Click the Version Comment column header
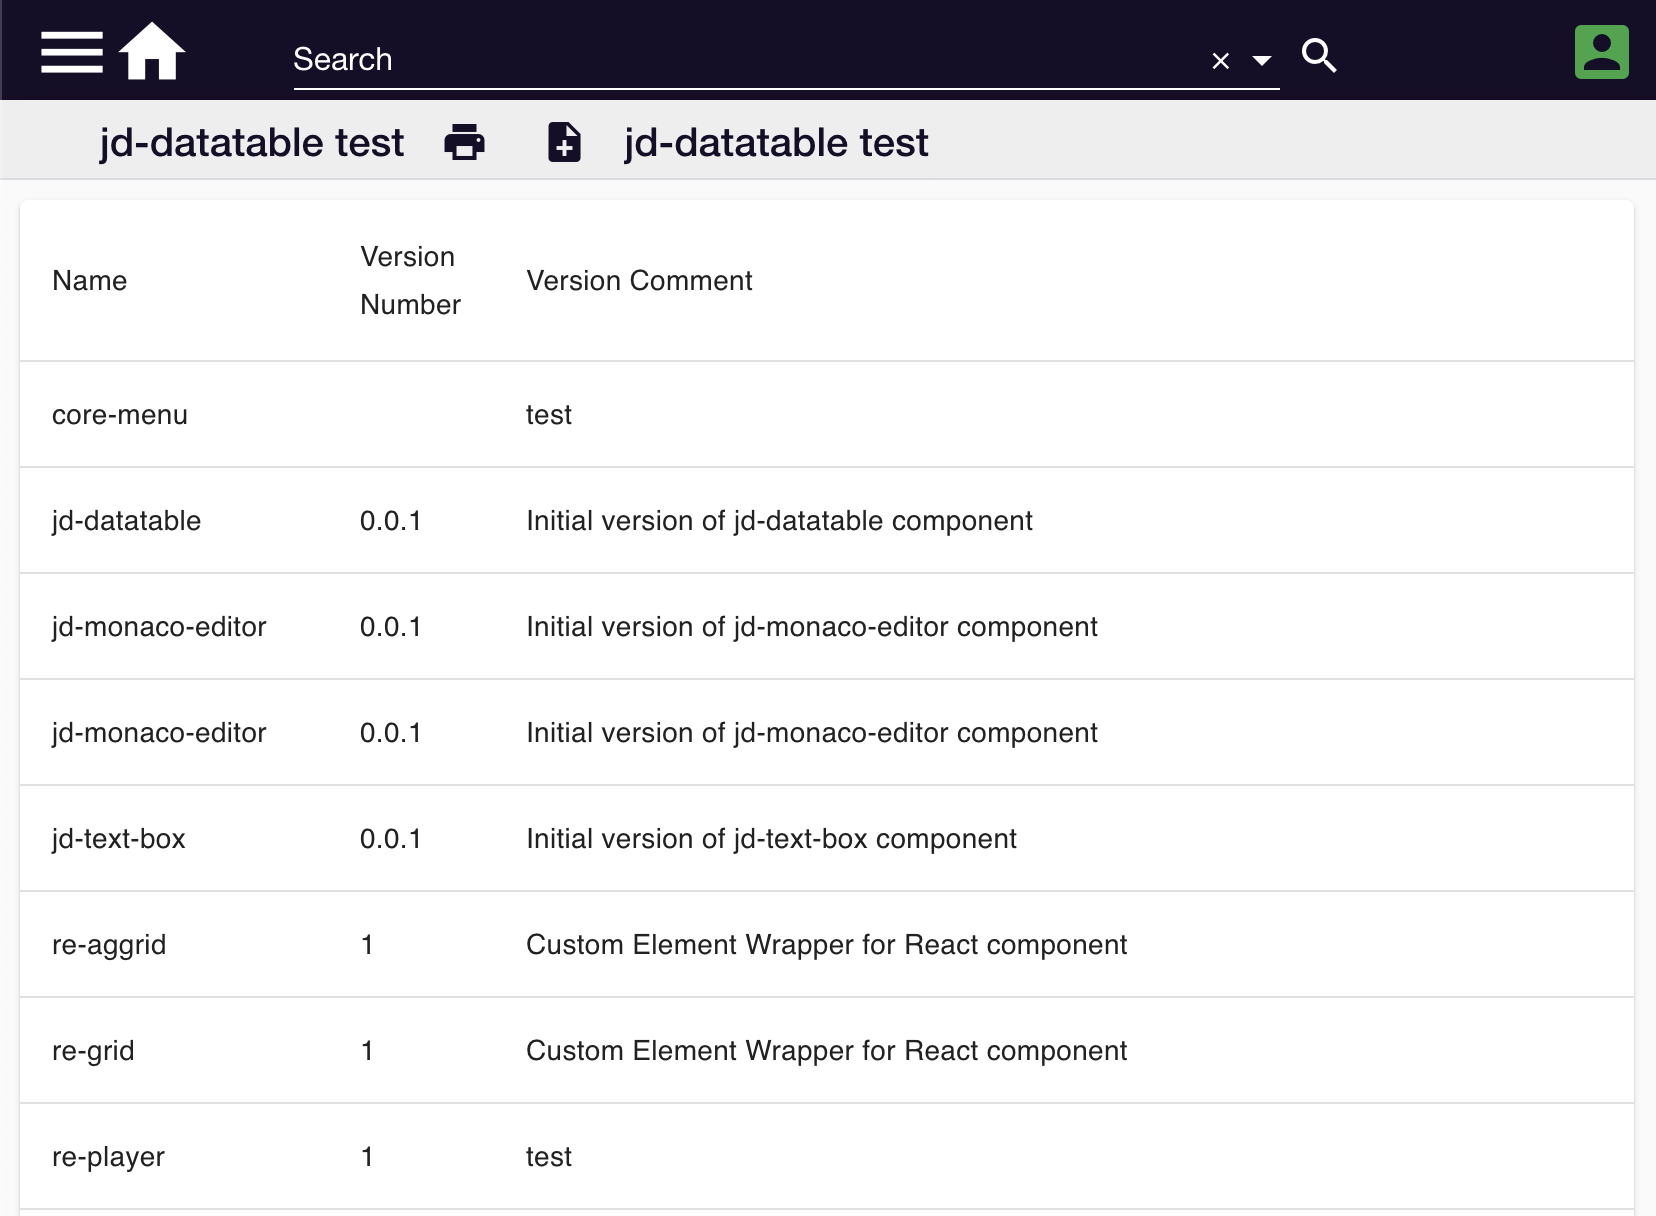This screenshot has width=1656, height=1216. tap(639, 281)
